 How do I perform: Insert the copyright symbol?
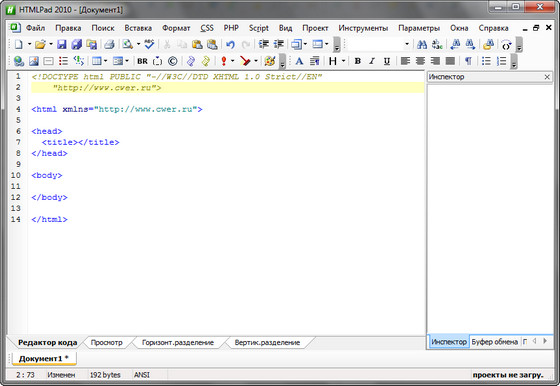pos(172,61)
